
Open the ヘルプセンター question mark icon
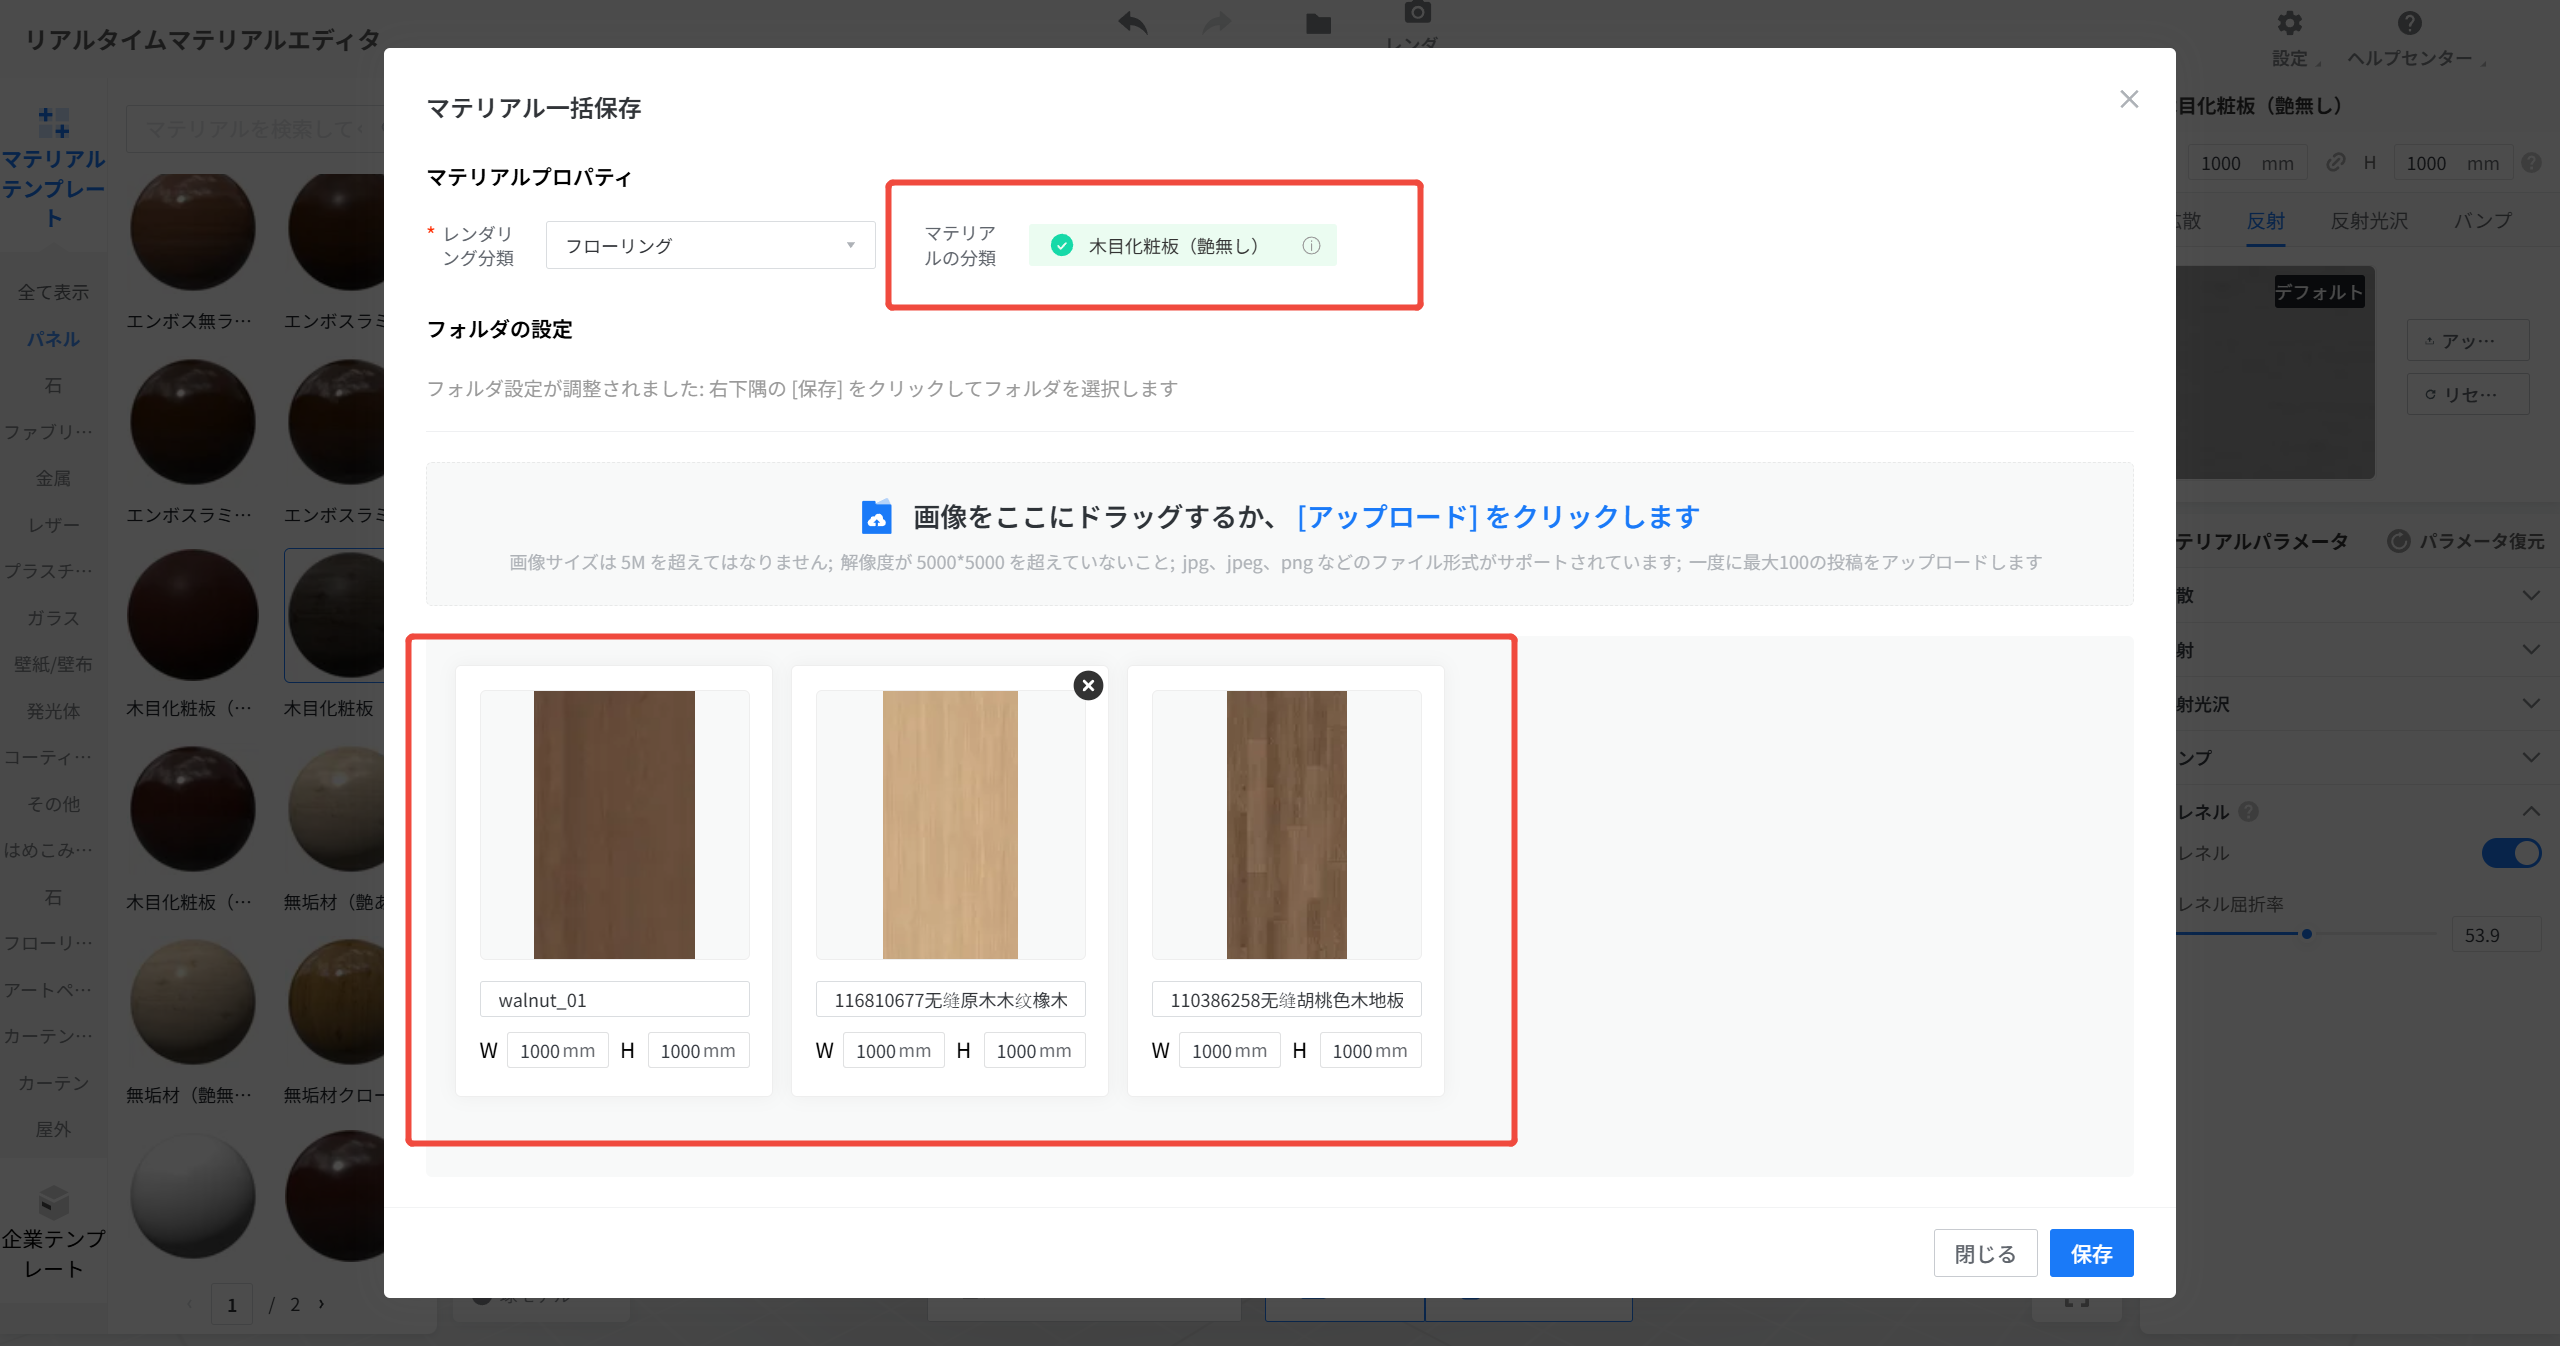pos(2409,22)
